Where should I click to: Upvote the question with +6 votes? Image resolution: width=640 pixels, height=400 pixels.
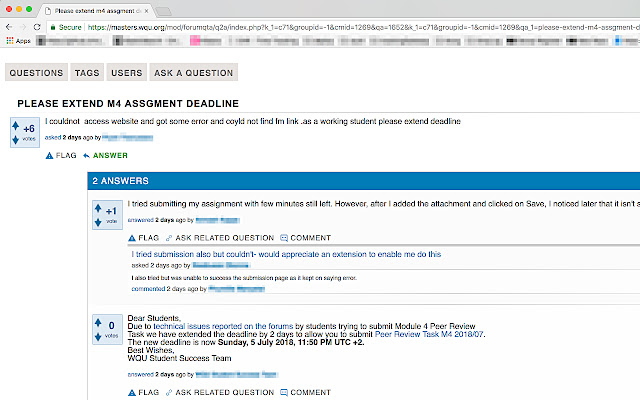tap(16, 125)
